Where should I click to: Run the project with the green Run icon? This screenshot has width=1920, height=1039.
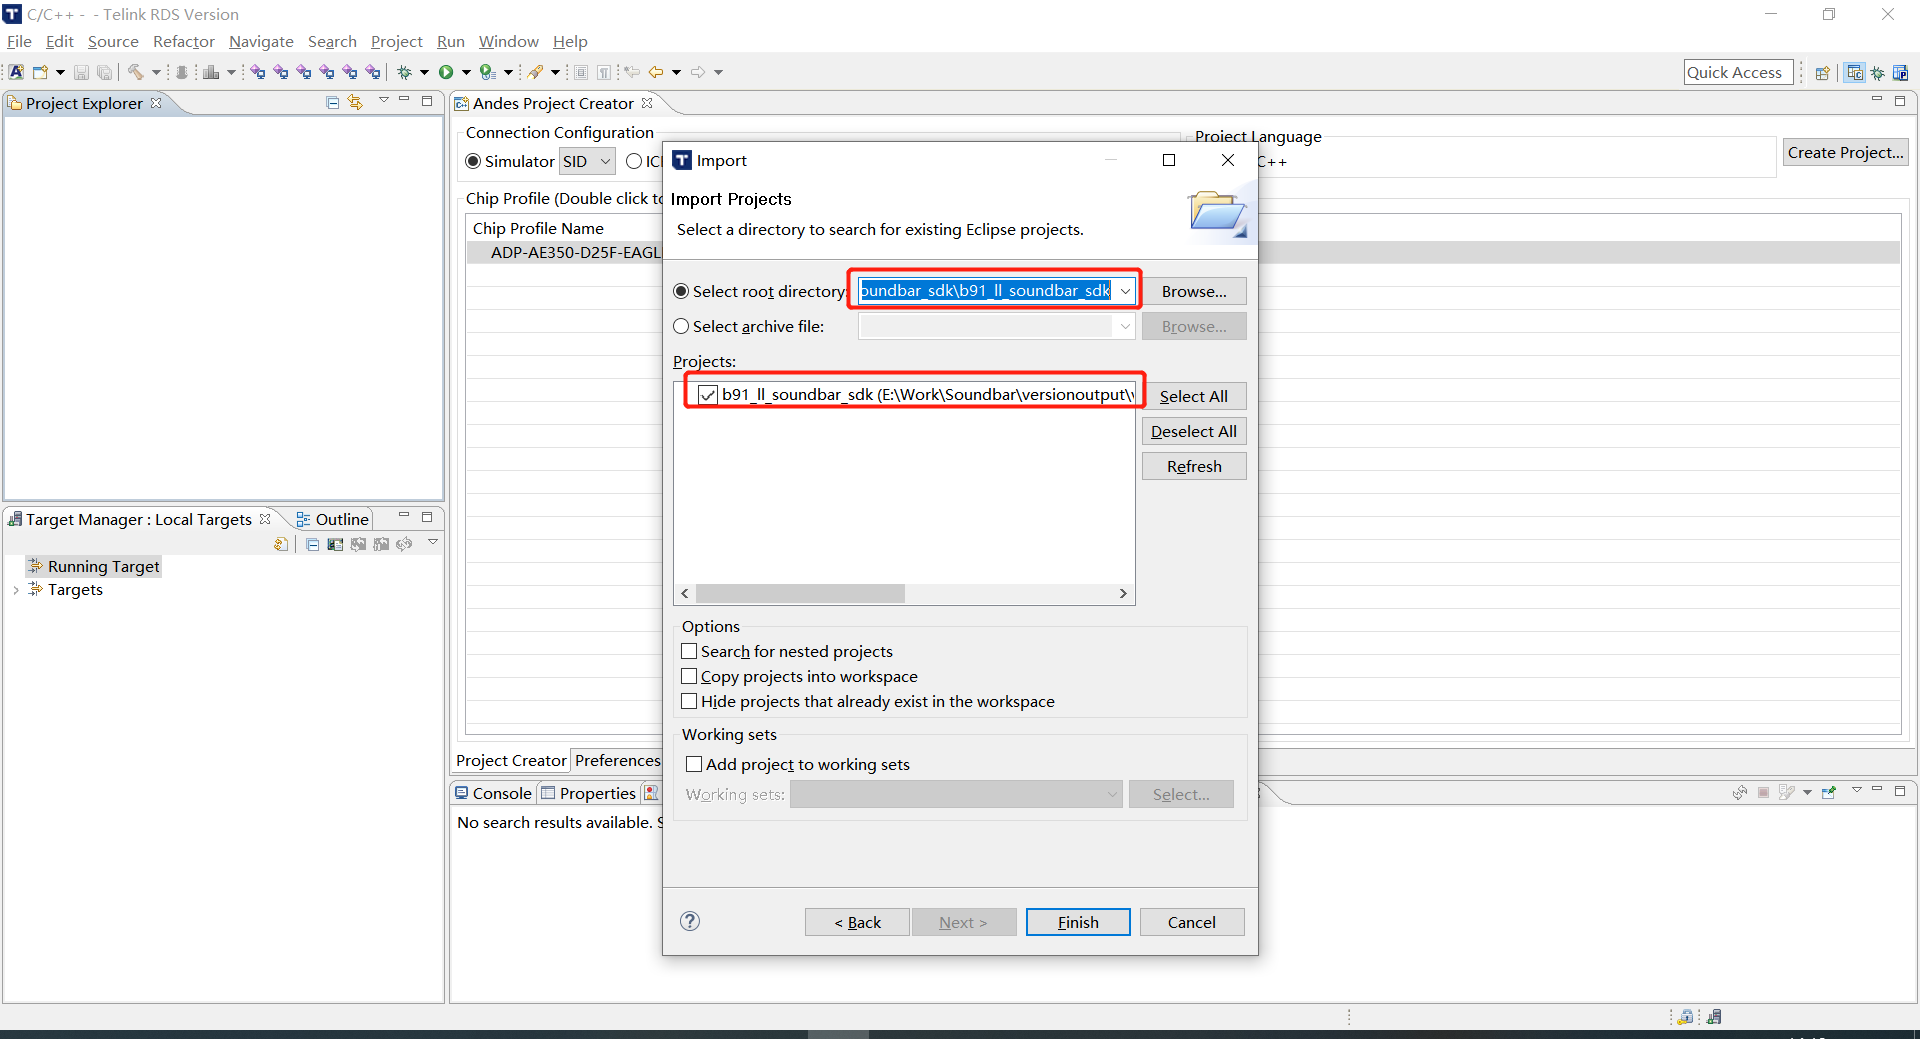[447, 71]
